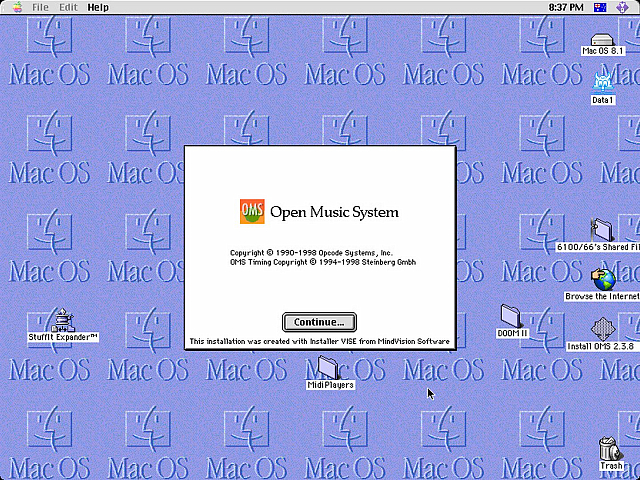640x480 pixels.
Task: Click the Mac OS 8.1 disk label
Action: pos(603,51)
